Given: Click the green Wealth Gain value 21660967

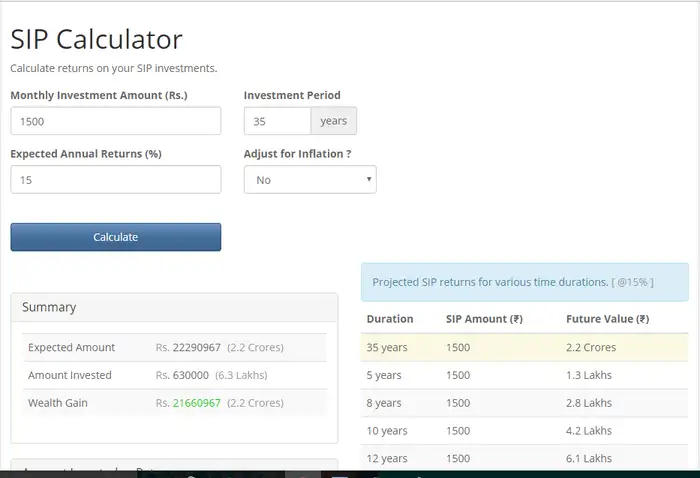Looking at the screenshot, I should pos(195,403).
